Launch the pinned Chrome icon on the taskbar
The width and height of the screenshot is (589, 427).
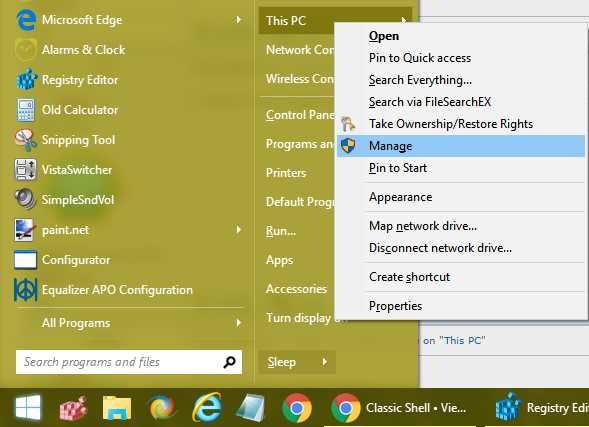pyautogui.click(x=297, y=408)
